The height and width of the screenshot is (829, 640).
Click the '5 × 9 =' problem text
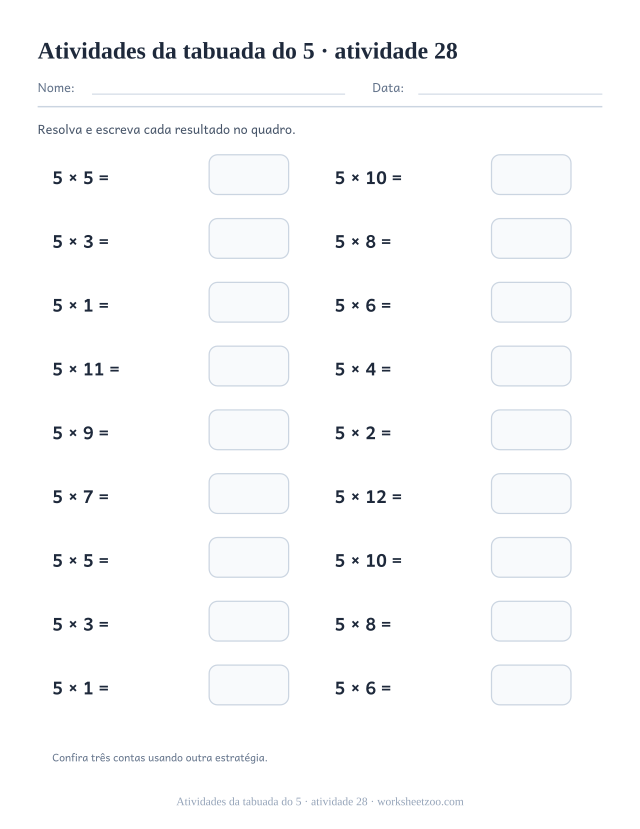[80, 433]
